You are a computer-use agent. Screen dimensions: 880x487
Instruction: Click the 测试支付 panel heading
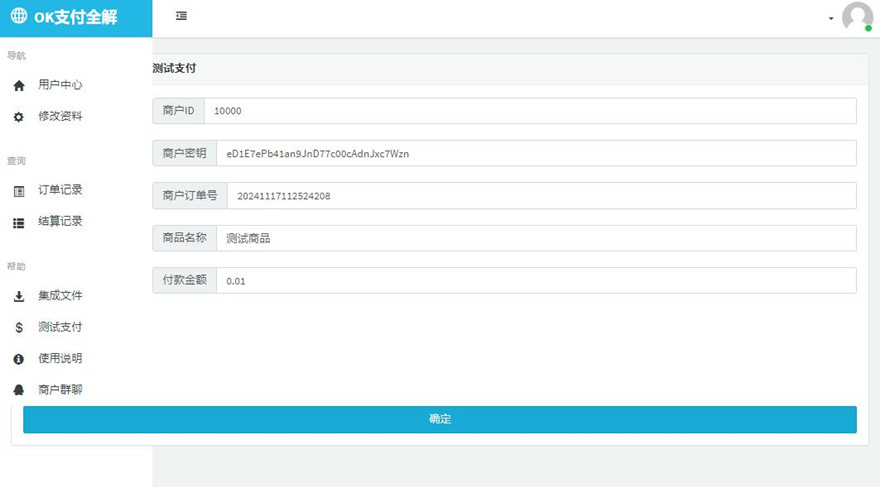click(x=174, y=68)
